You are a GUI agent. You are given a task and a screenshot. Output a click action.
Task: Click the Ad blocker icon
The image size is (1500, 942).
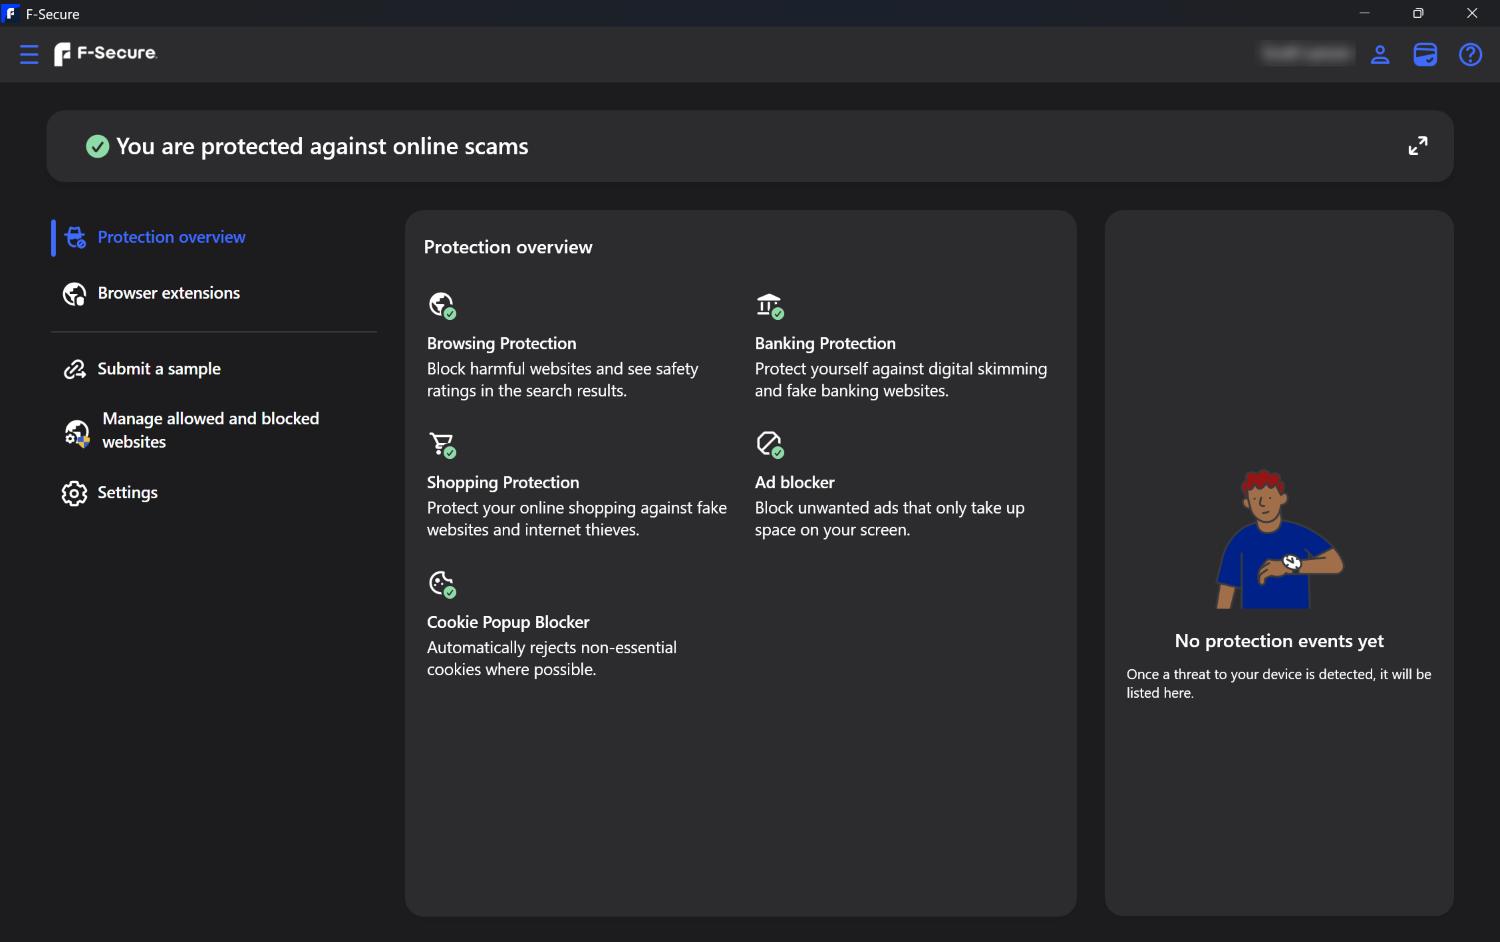[770, 444]
